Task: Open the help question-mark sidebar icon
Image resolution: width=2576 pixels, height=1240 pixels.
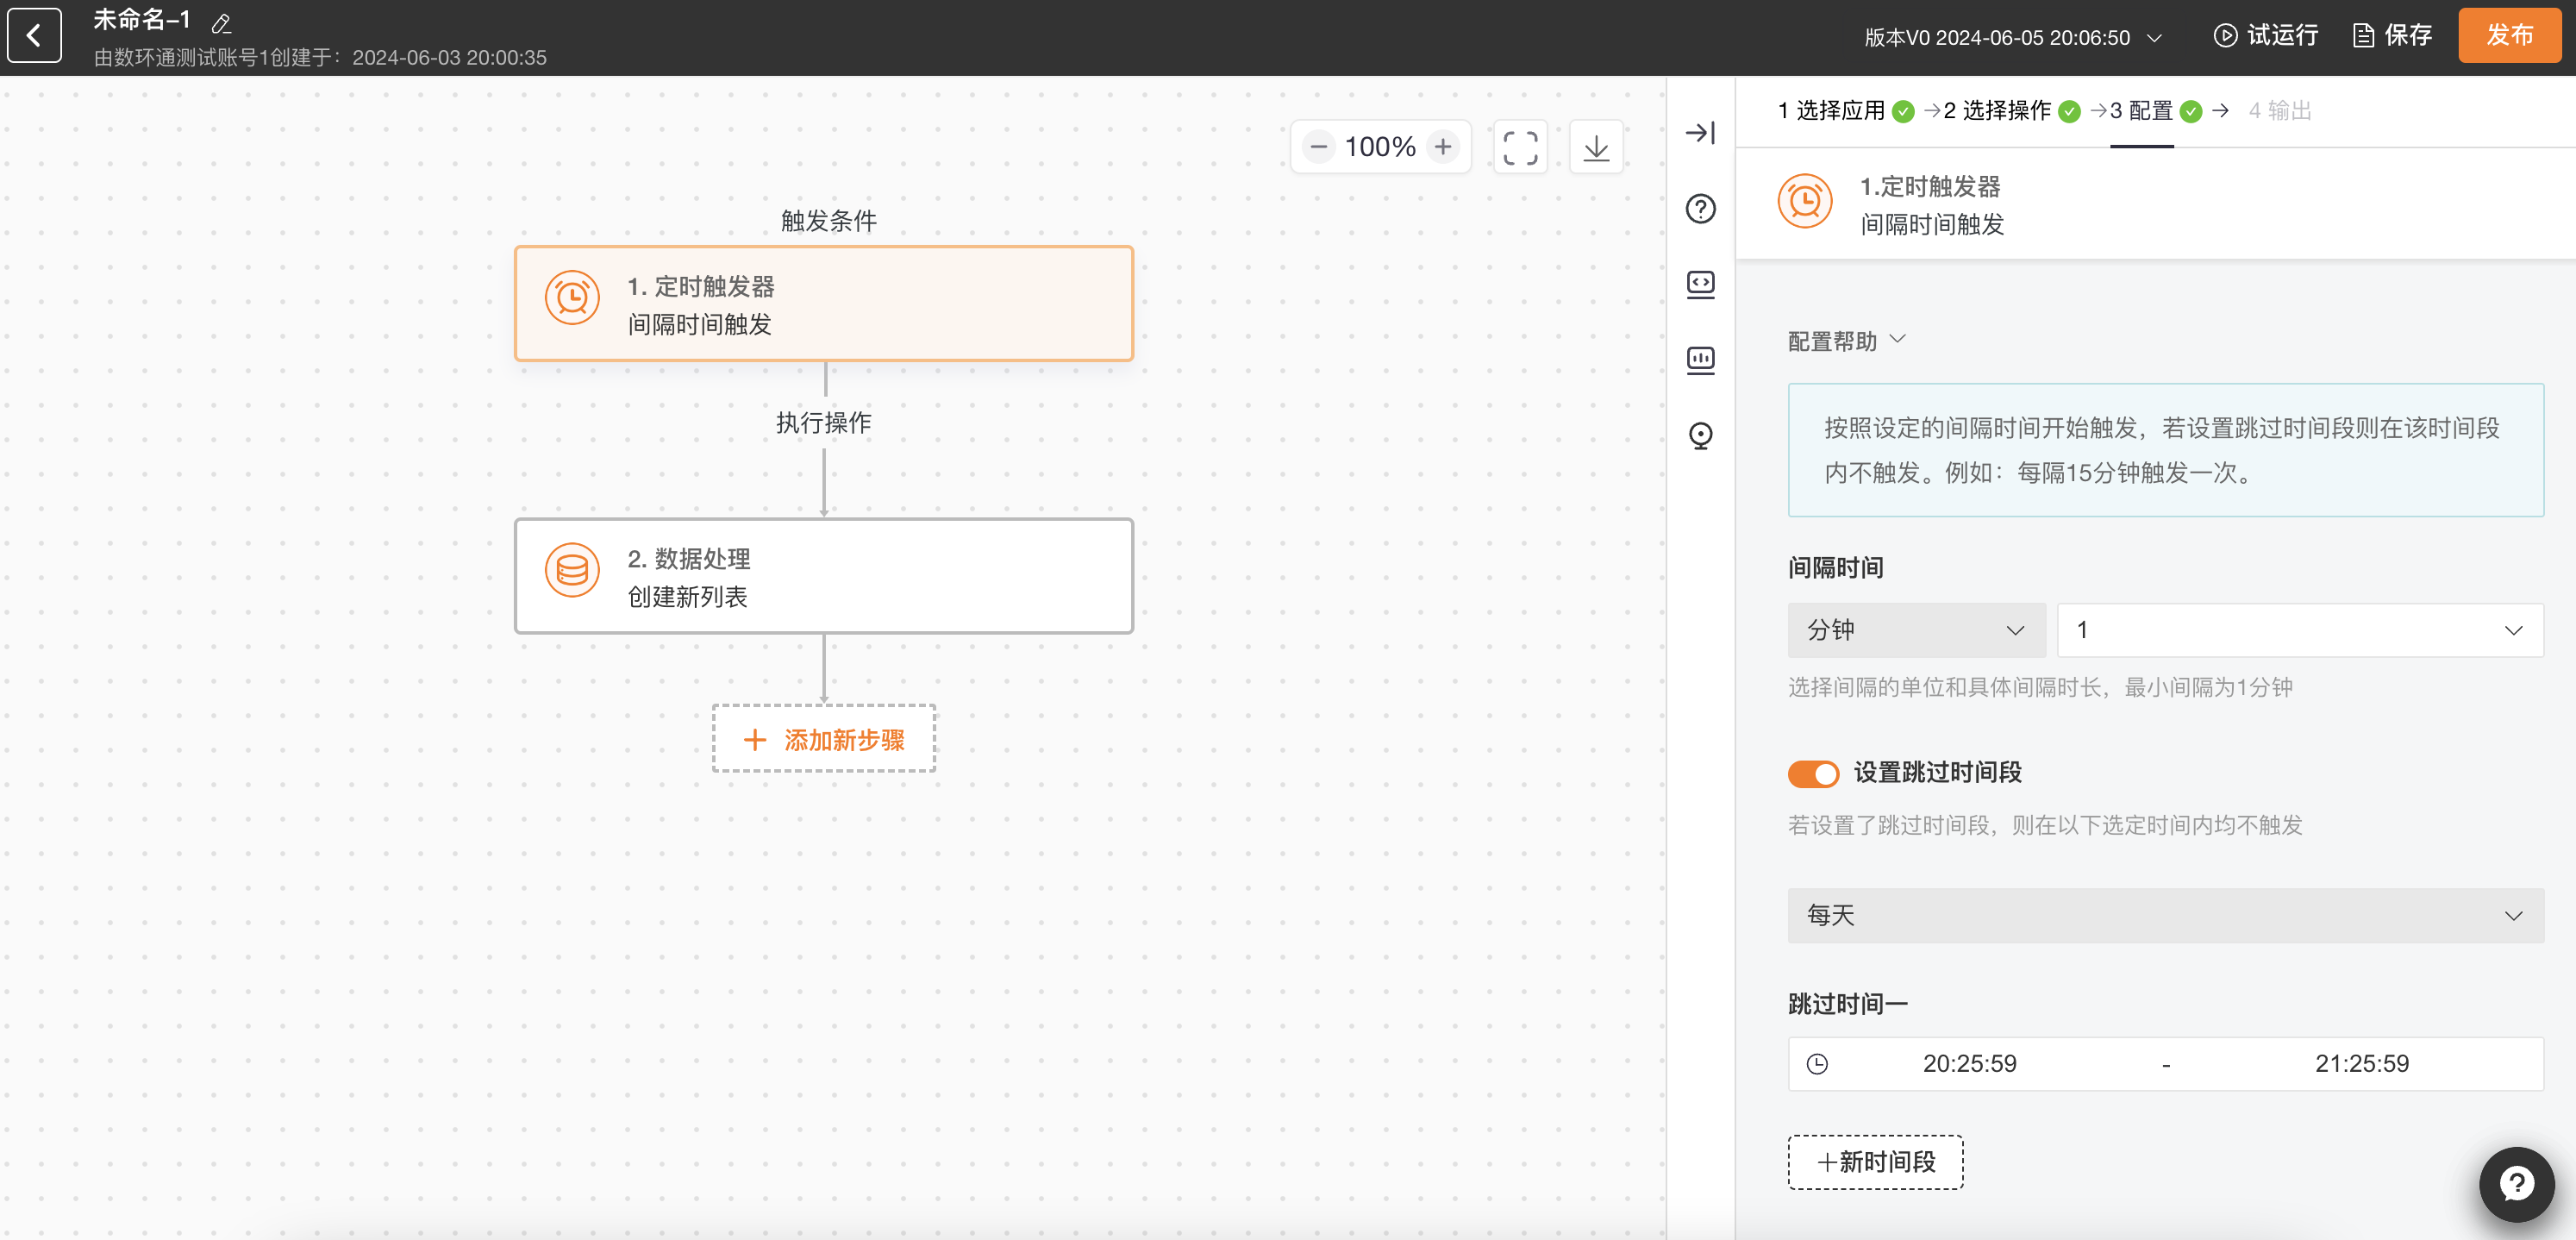Action: [1700, 208]
